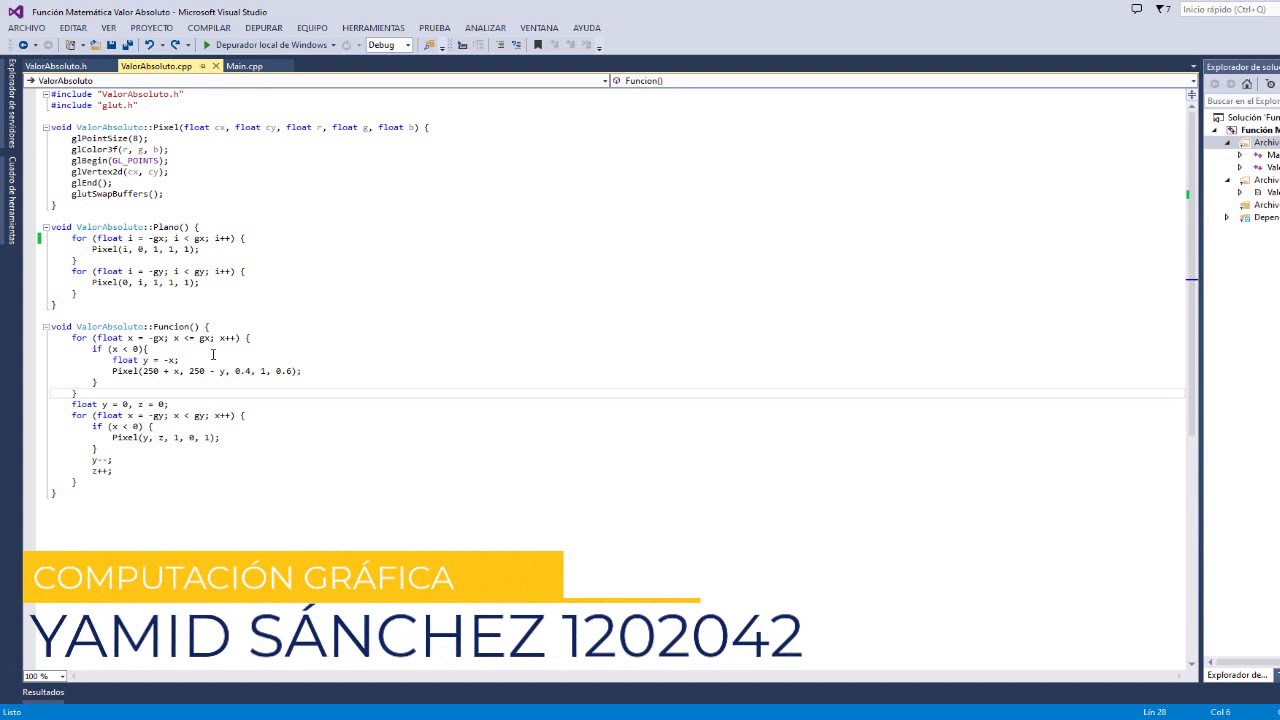
Task: Close the ValorAbsoluto.cpp tab with its X
Action: (x=215, y=66)
